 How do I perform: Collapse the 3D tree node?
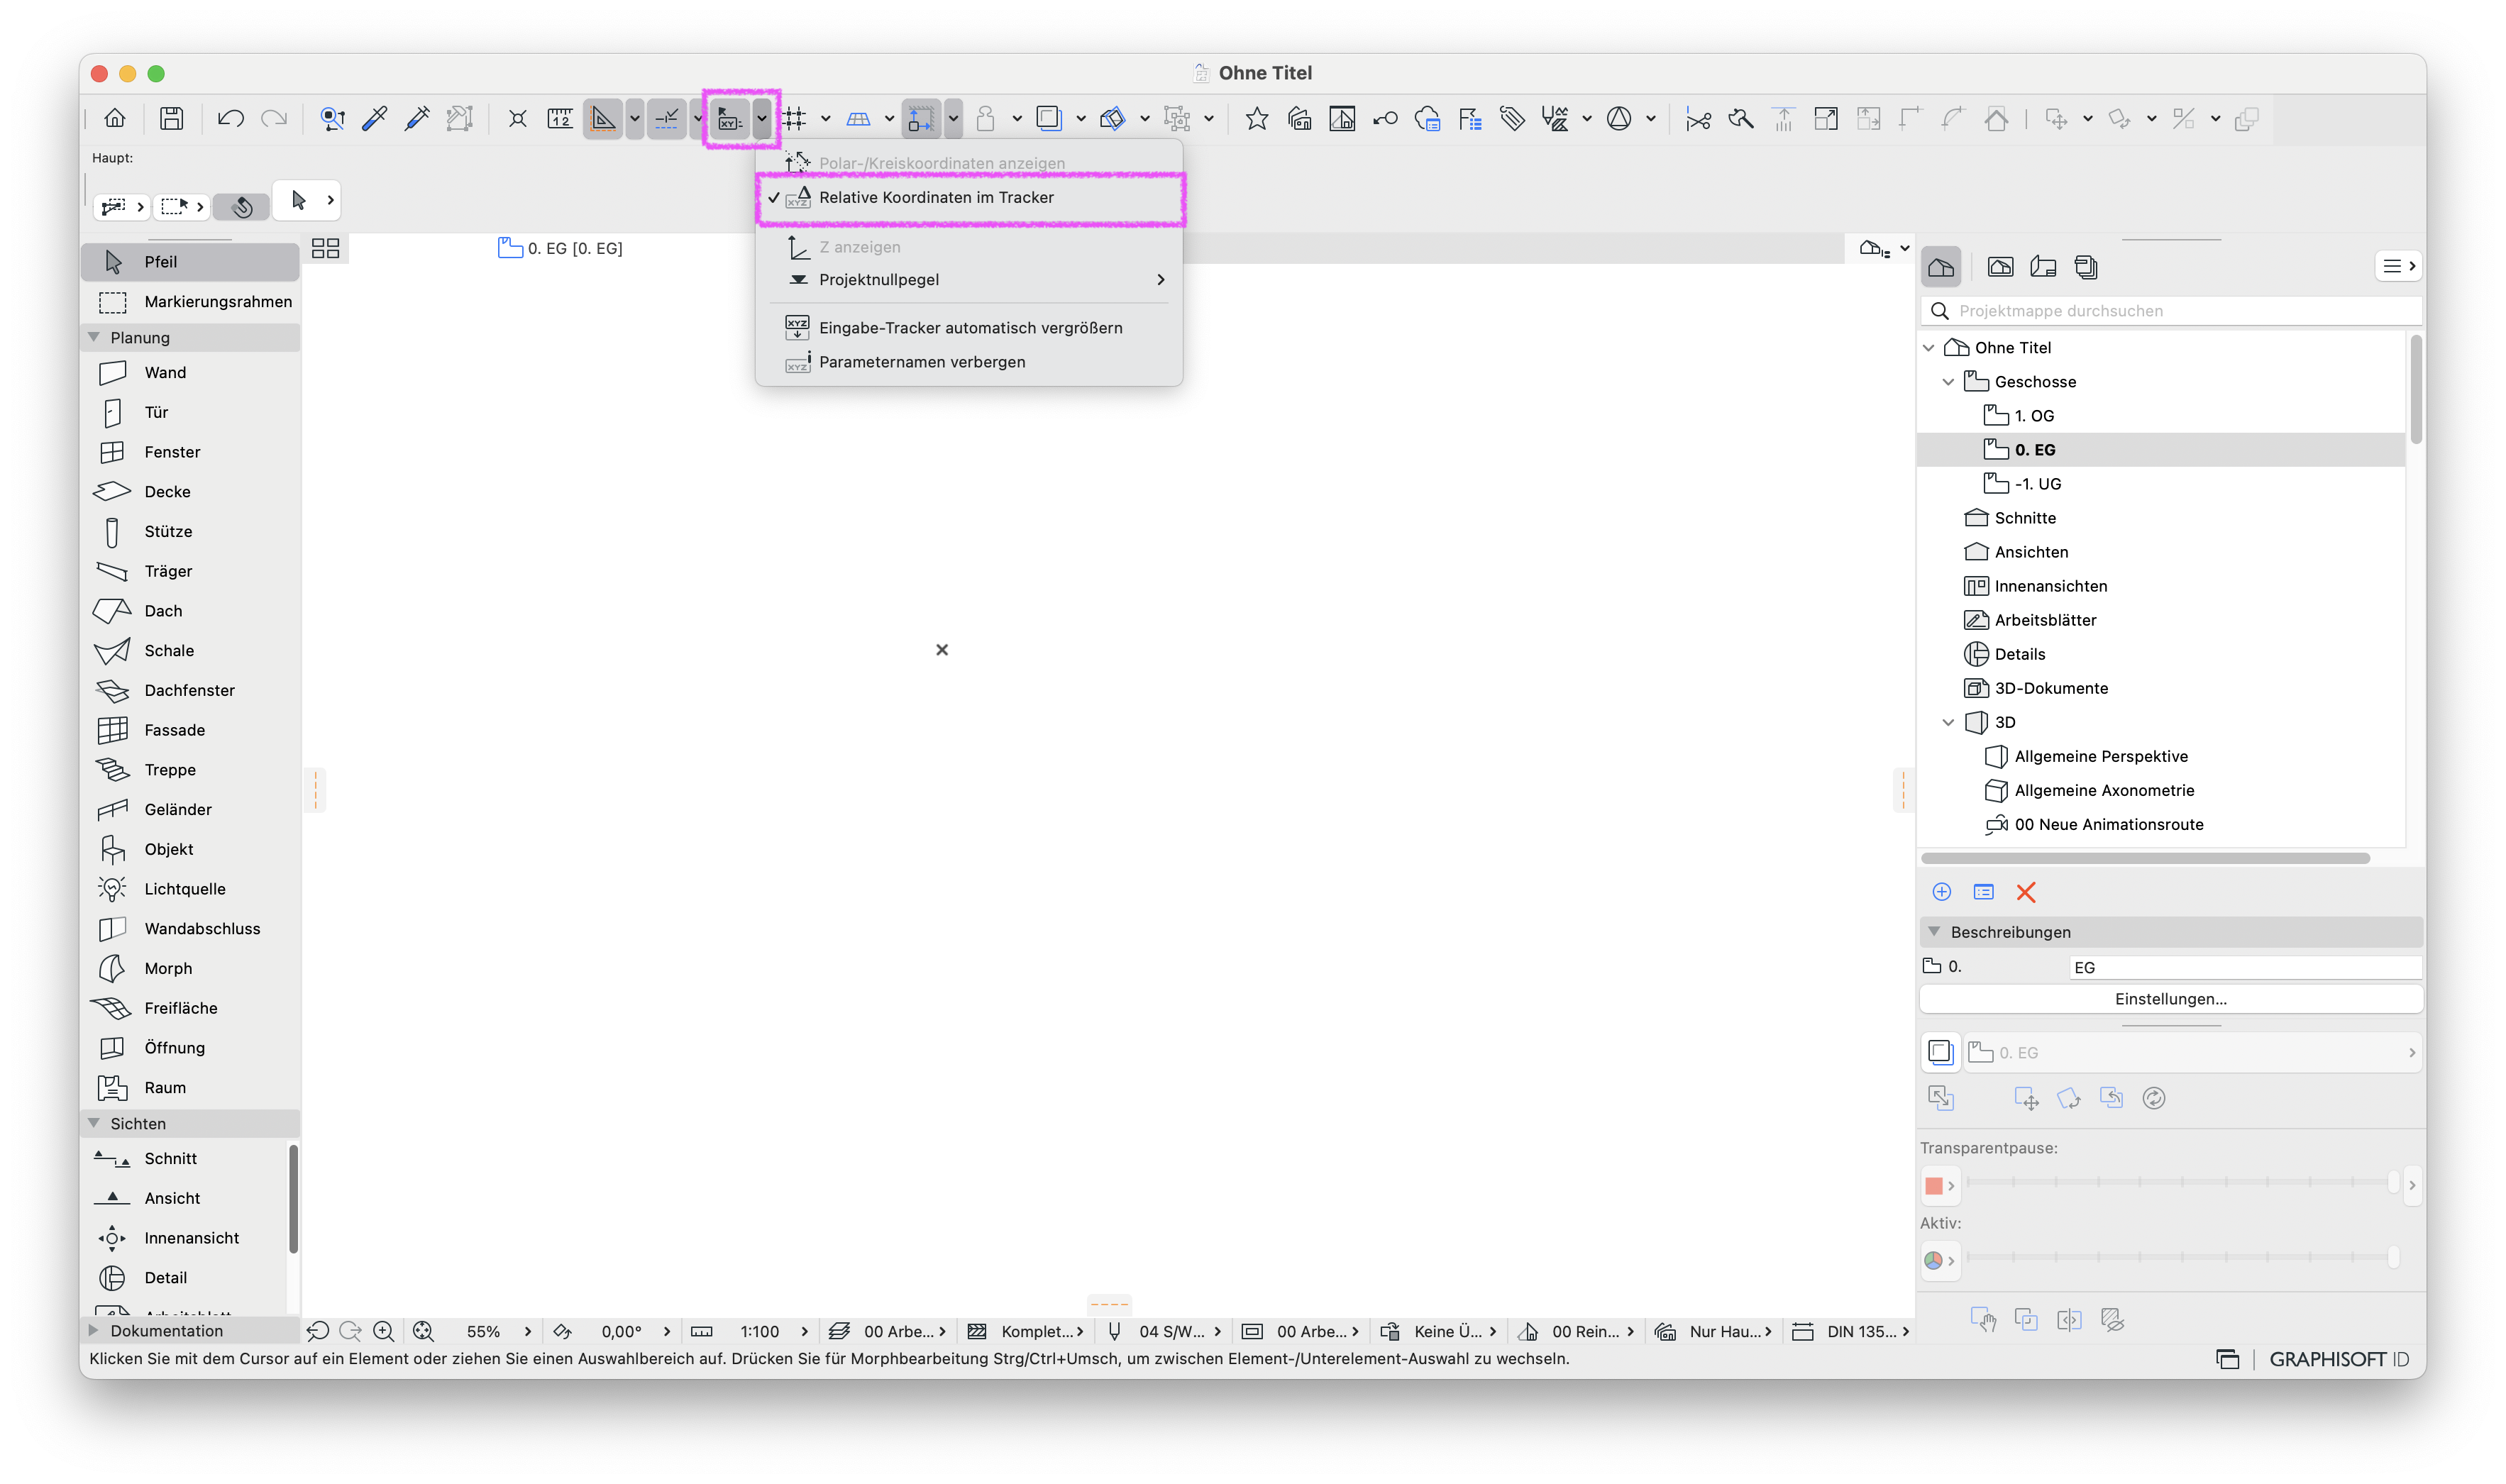[x=1948, y=722]
